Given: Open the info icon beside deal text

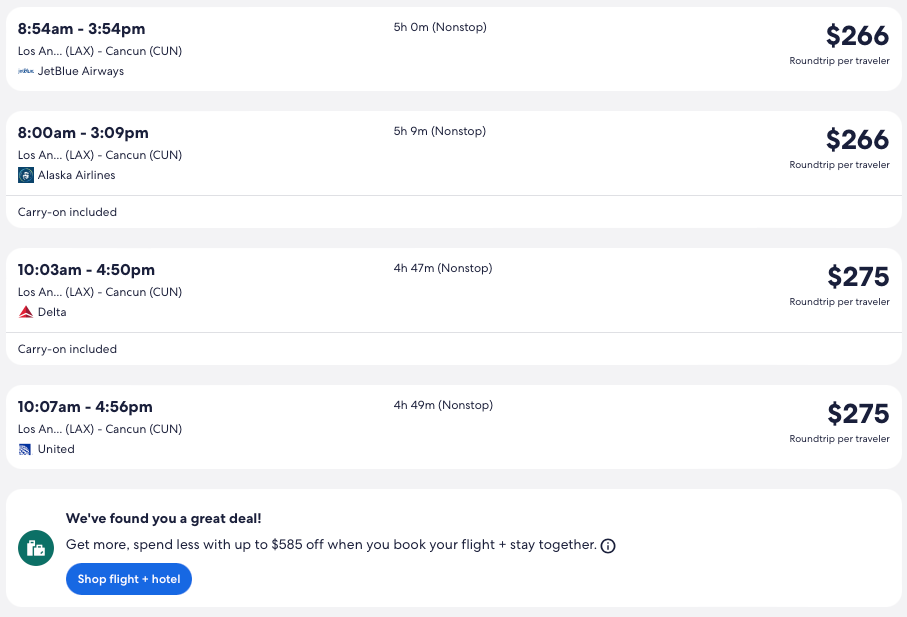Looking at the screenshot, I should [608, 546].
